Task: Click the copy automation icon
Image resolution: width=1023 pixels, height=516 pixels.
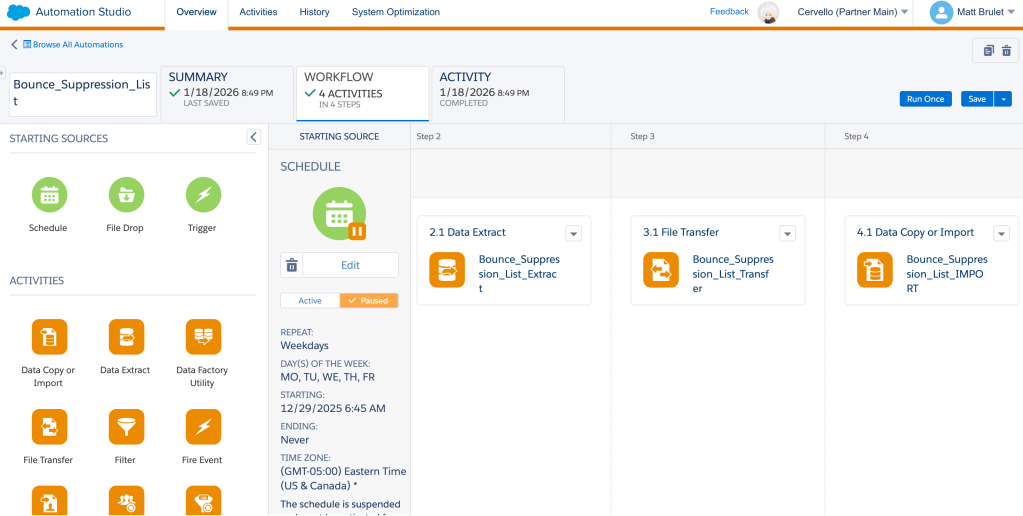Action: [x=988, y=51]
